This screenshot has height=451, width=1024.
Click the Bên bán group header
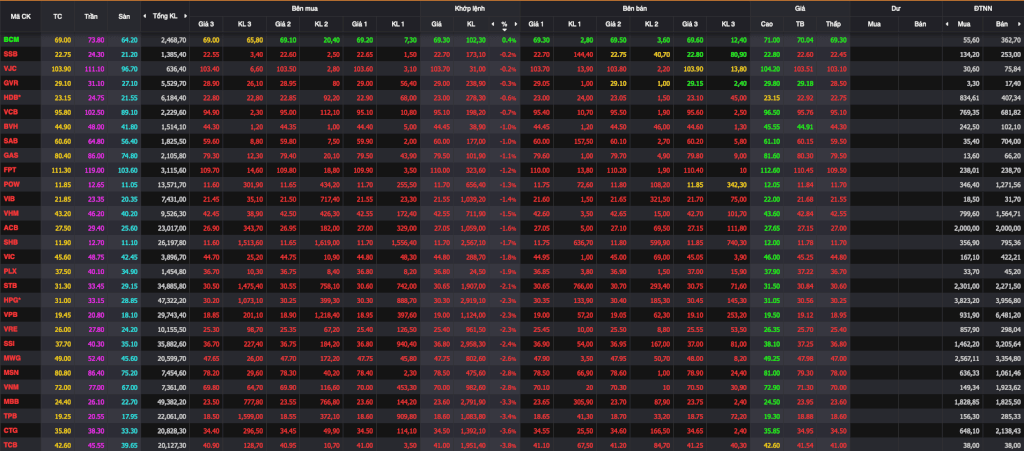pos(634,8)
